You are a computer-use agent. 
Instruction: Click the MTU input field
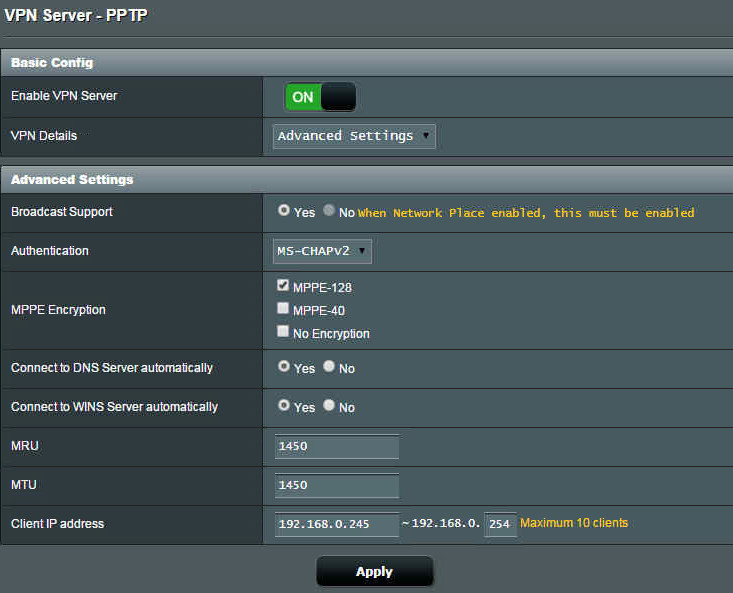pos(337,485)
